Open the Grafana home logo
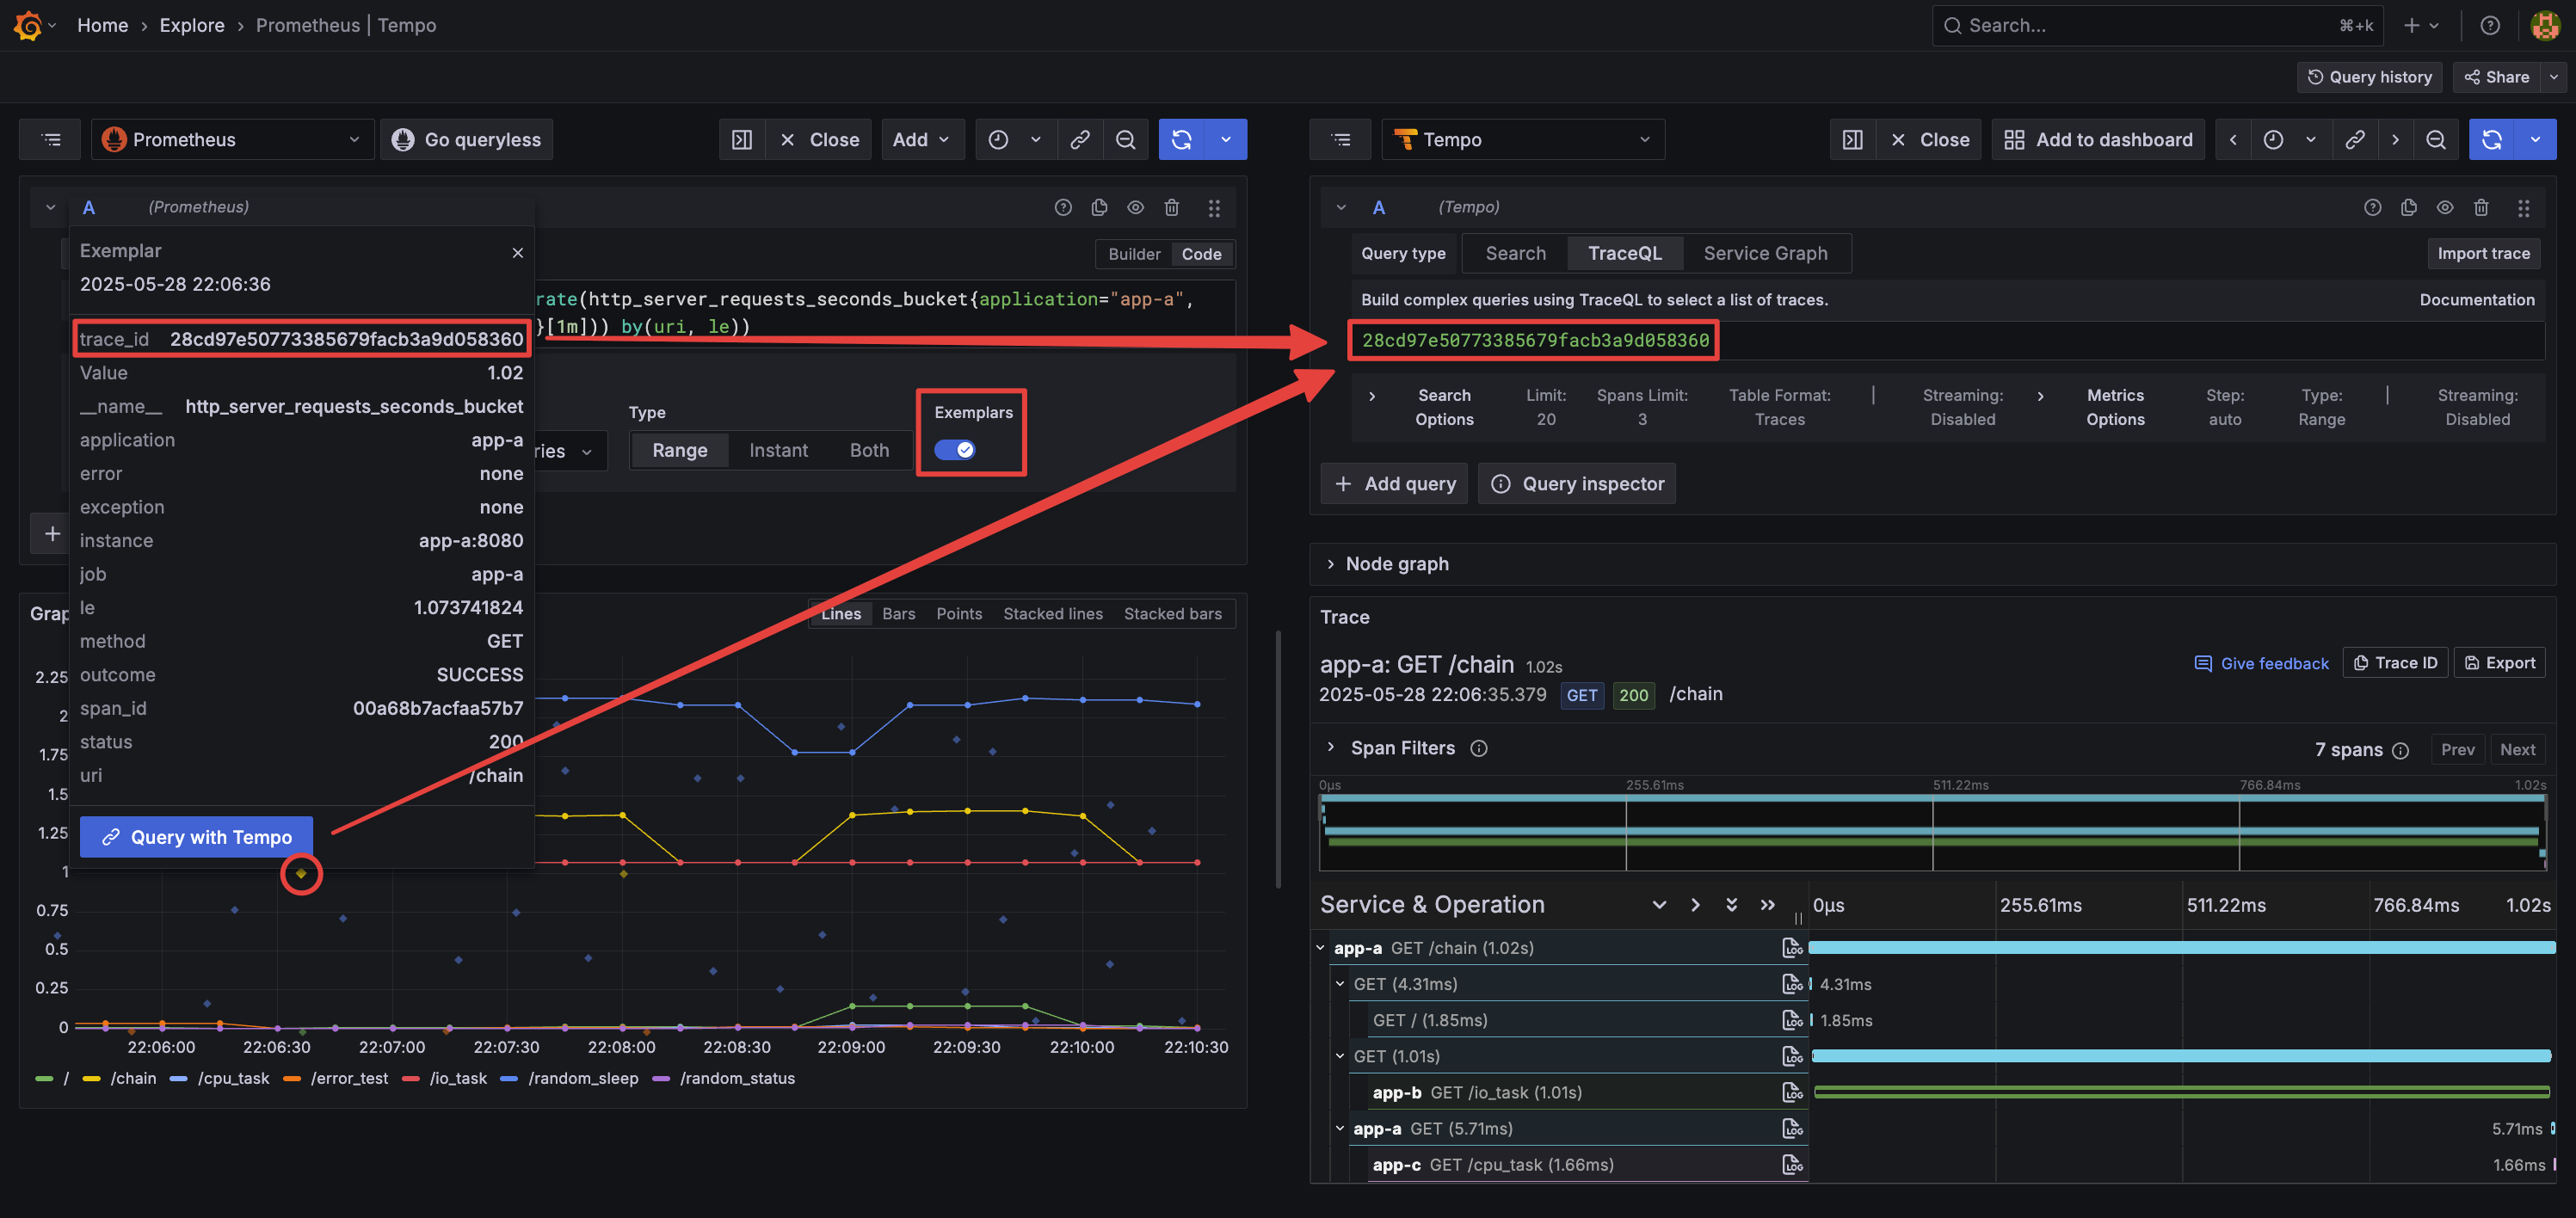Screen dimensions: 2576x1218 coord(27,25)
